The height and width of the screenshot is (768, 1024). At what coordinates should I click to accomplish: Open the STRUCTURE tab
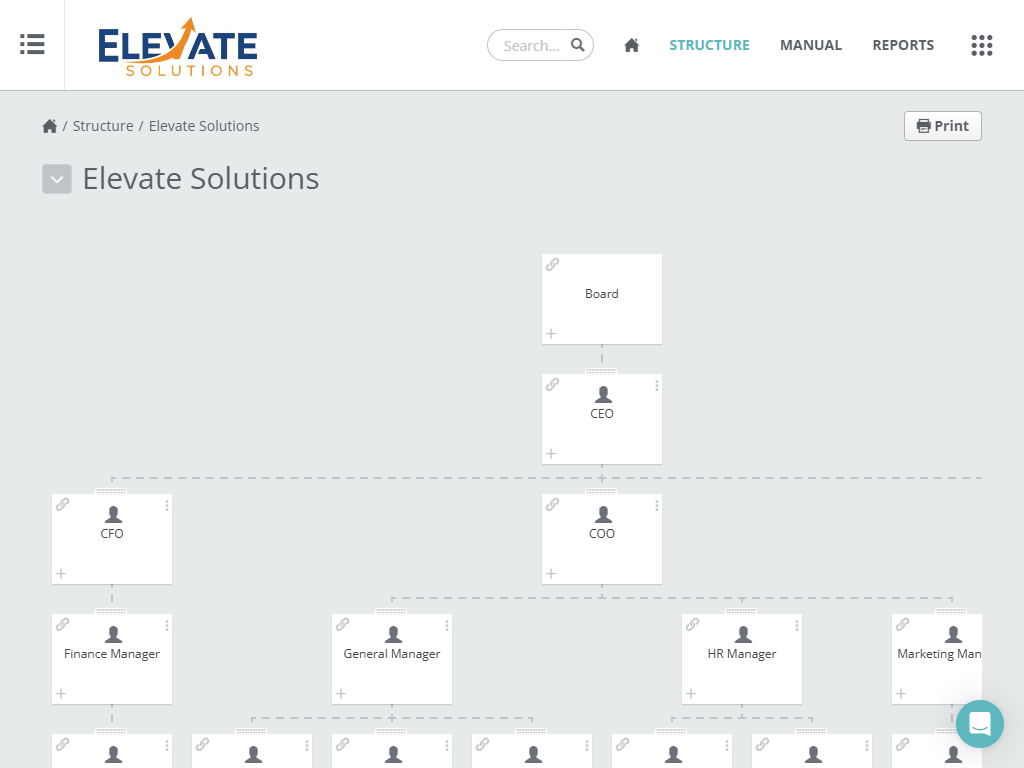coord(709,45)
